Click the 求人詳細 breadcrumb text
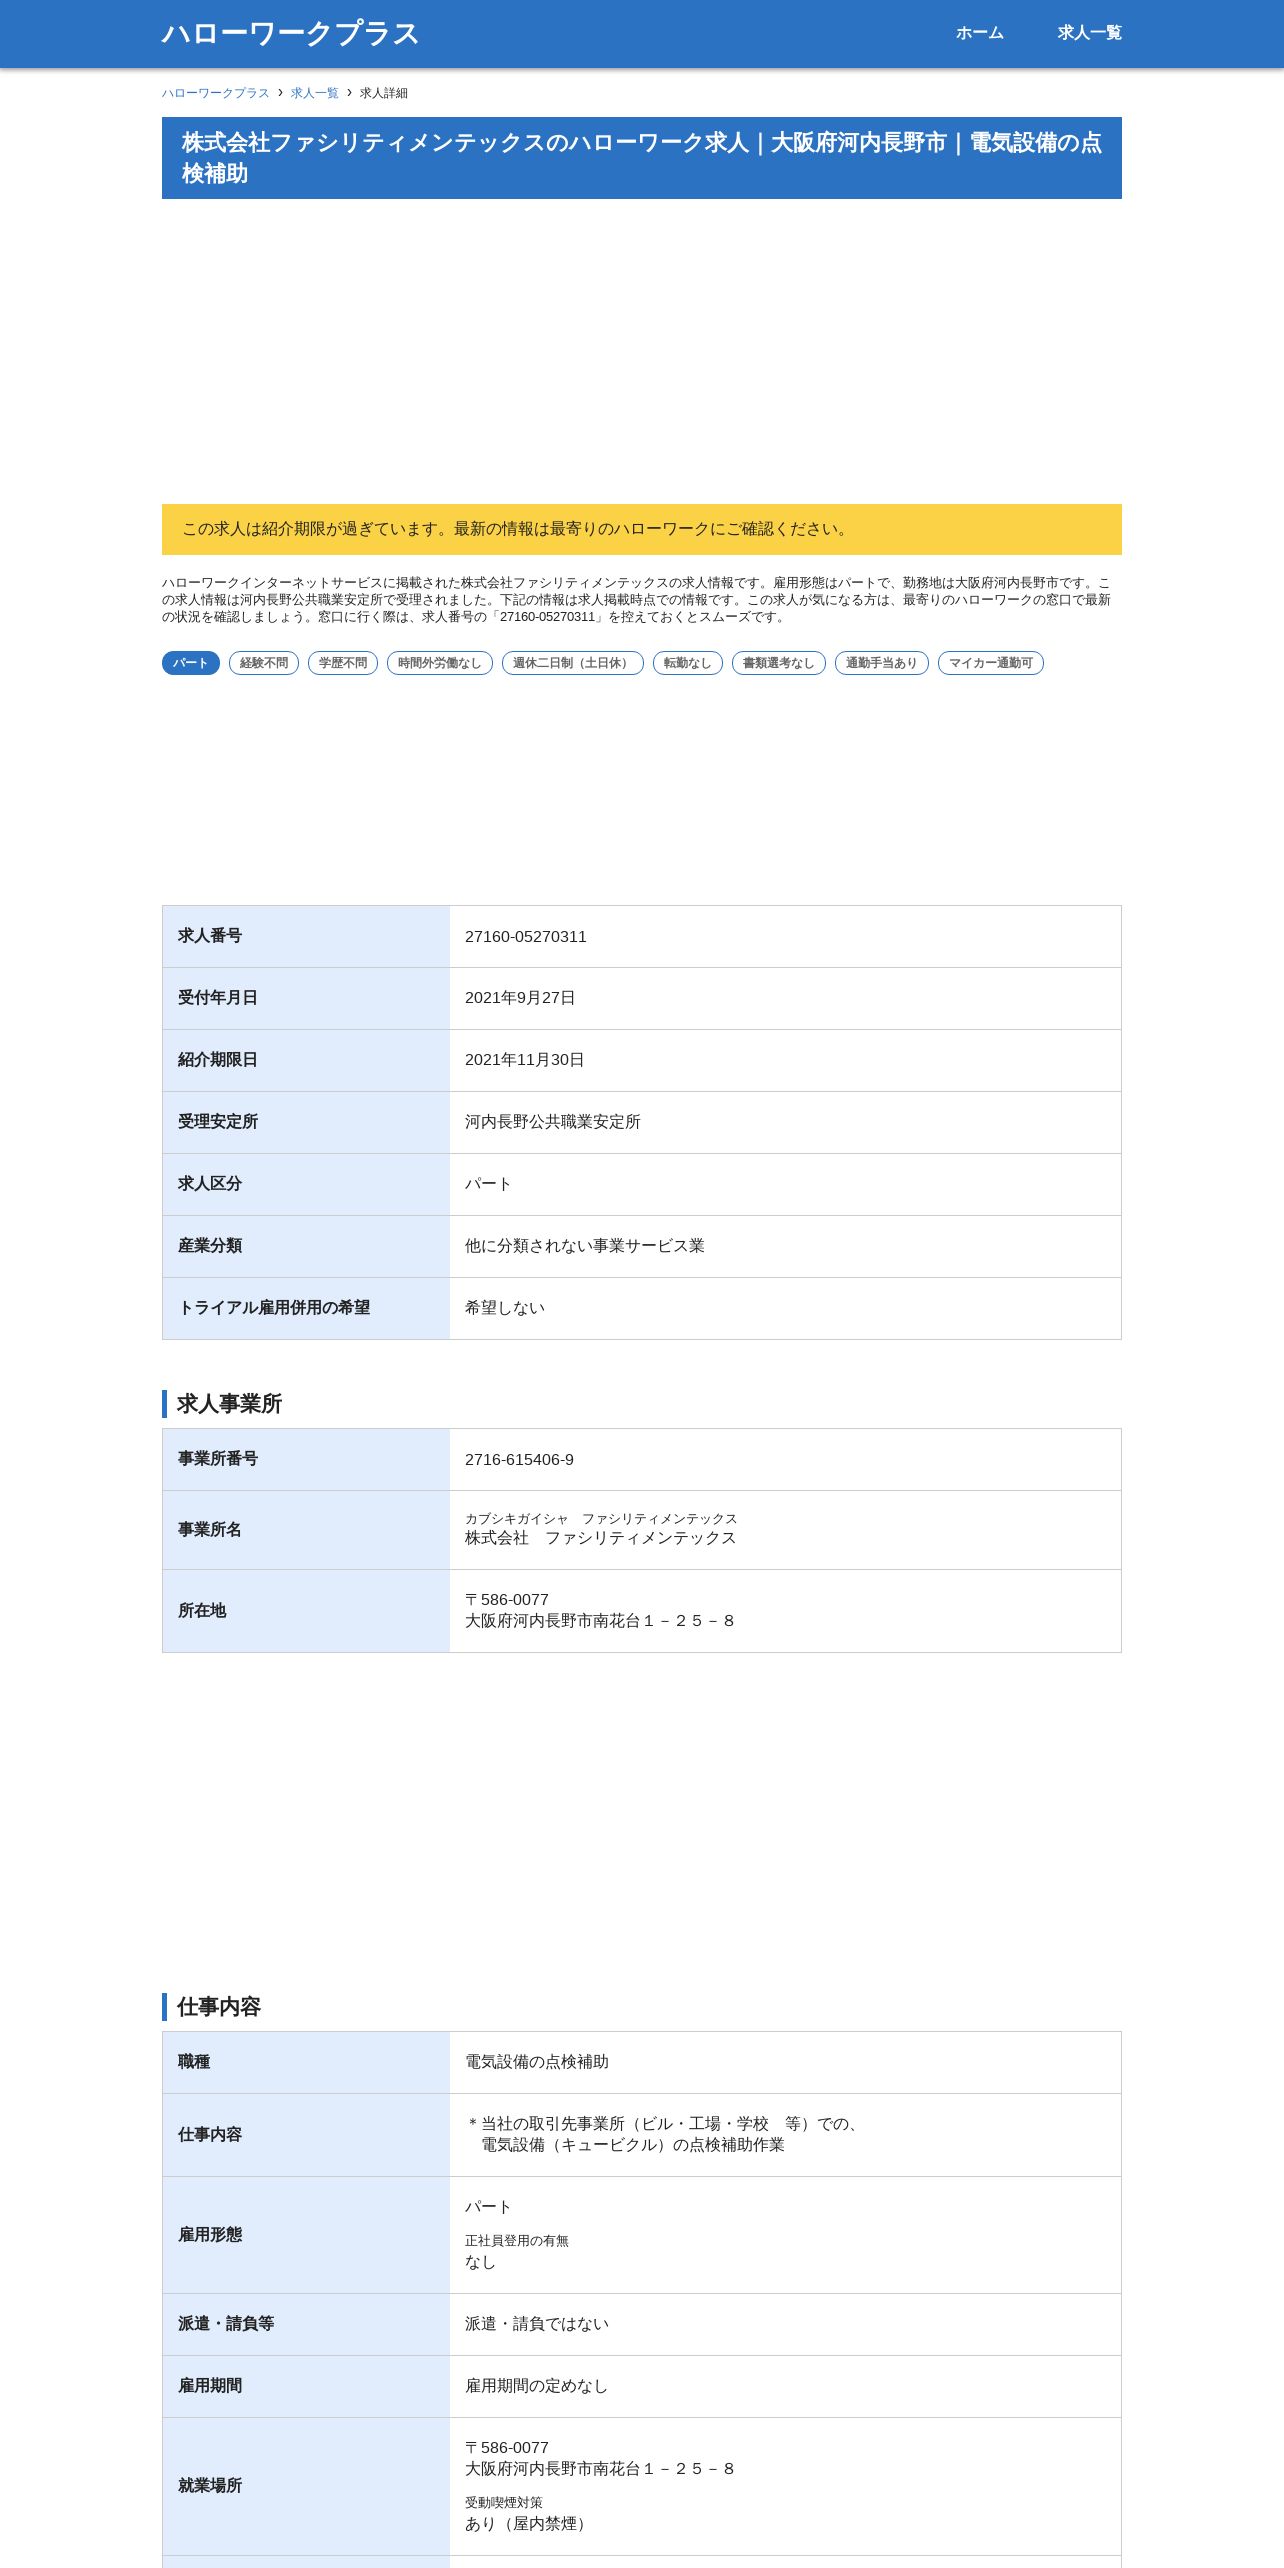Viewport: 1284px width, 2568px height. (x=384, y=93)
